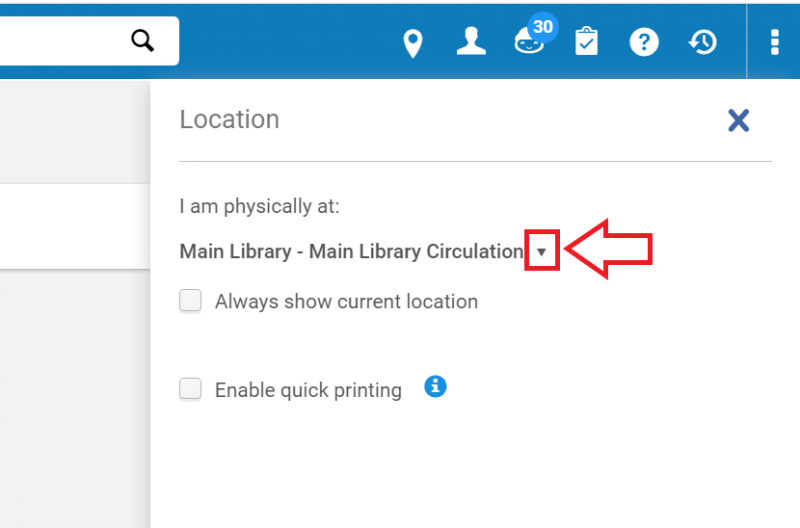Click the Location panel heading
The width and height of the screenshot is (800, 528).
[229, 119]
